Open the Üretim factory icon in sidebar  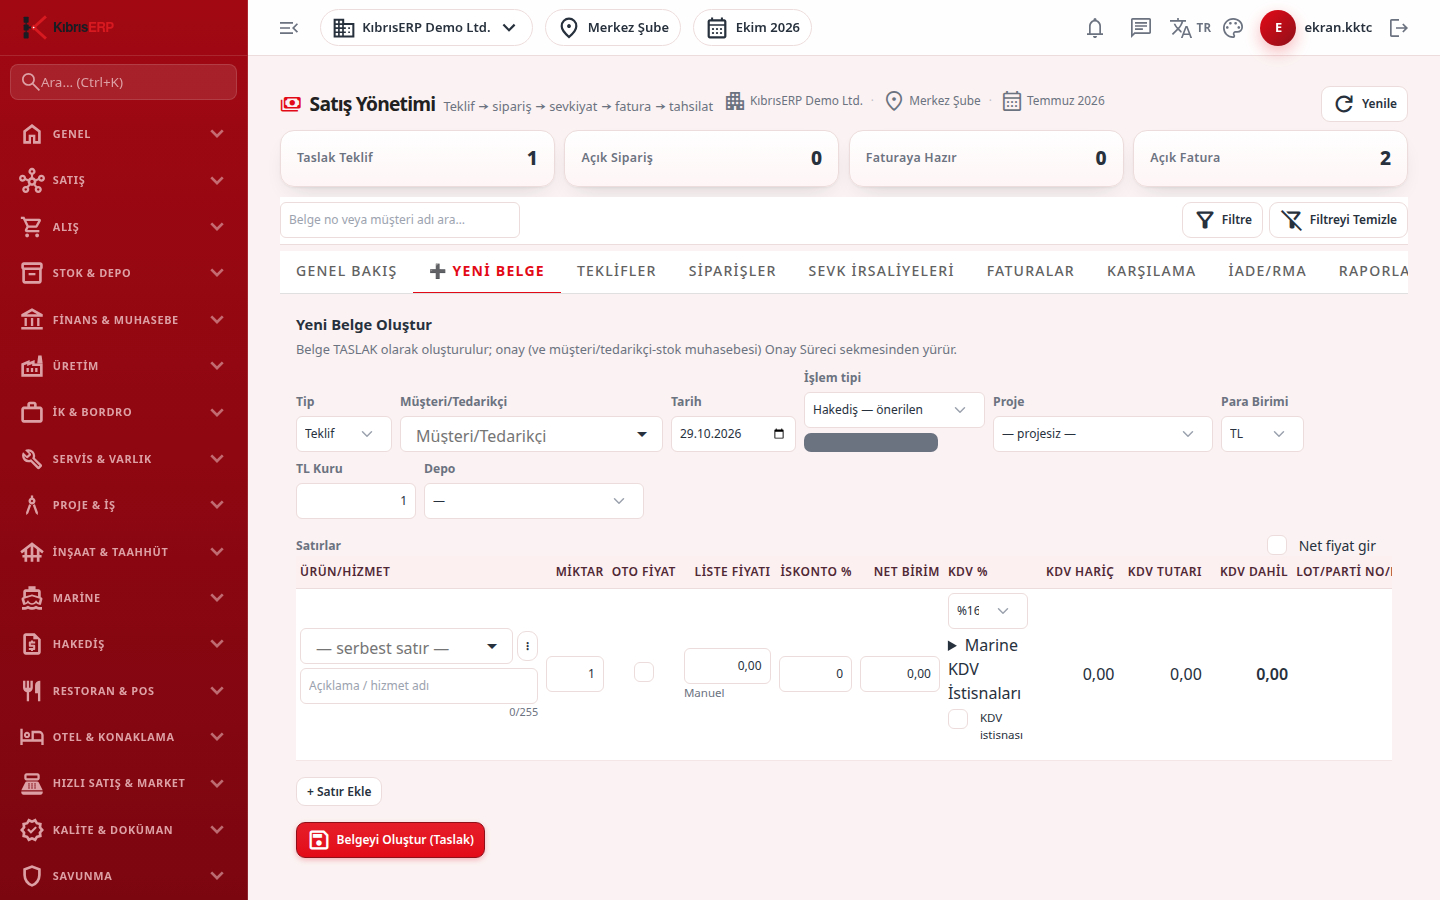pos(32,366)
